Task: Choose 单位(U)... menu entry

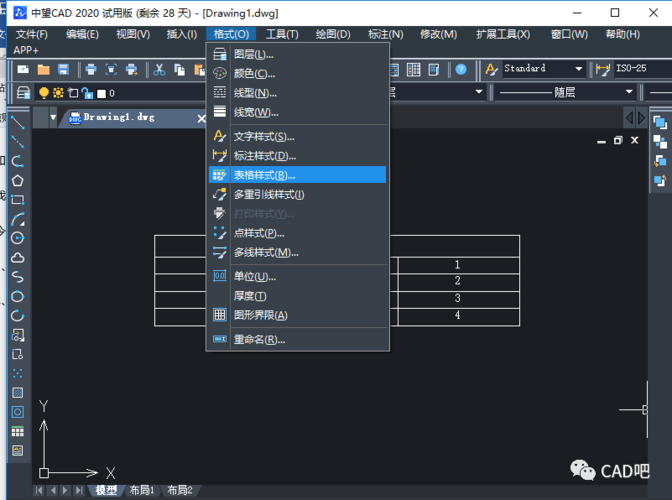Action: (297, 276)
